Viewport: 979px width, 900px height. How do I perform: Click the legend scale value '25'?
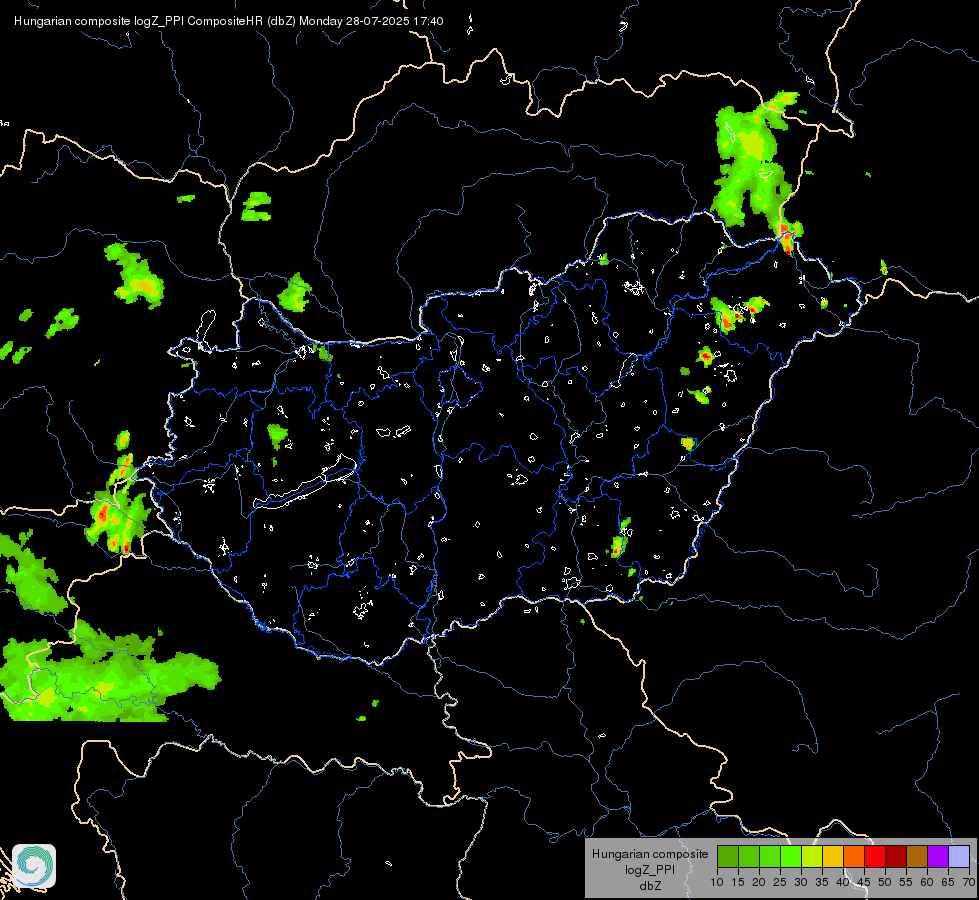780,883
